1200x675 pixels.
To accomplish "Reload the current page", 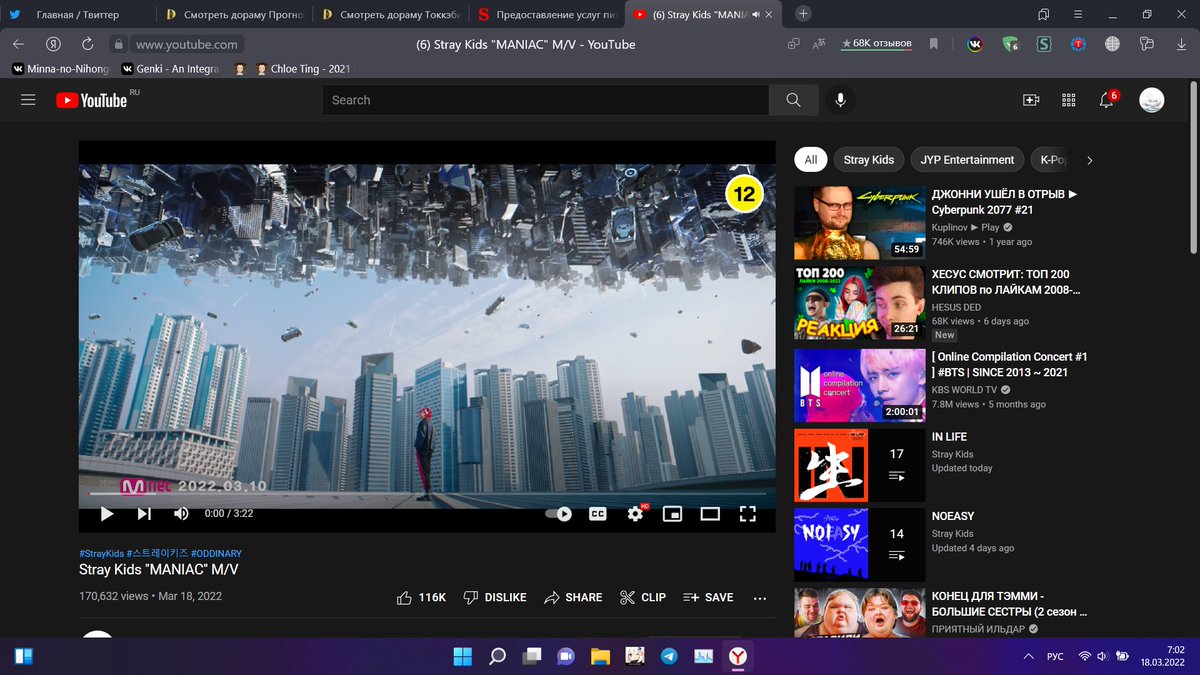I will [x=87, y=44].
